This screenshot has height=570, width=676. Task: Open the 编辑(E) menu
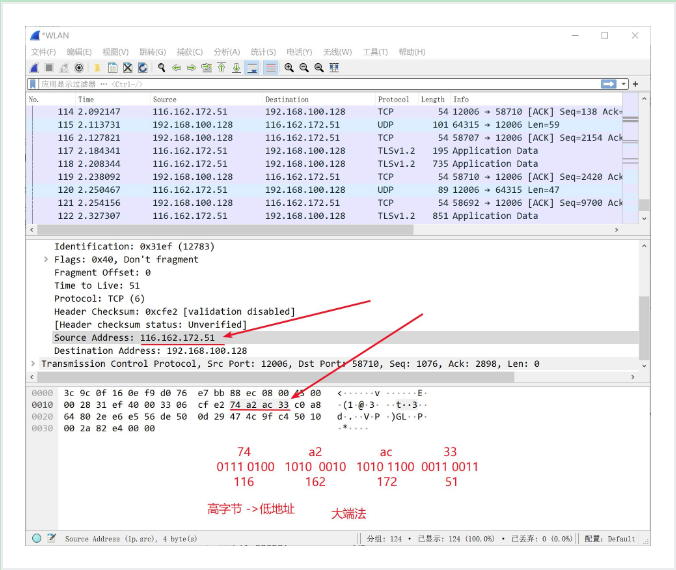[79, 52]
